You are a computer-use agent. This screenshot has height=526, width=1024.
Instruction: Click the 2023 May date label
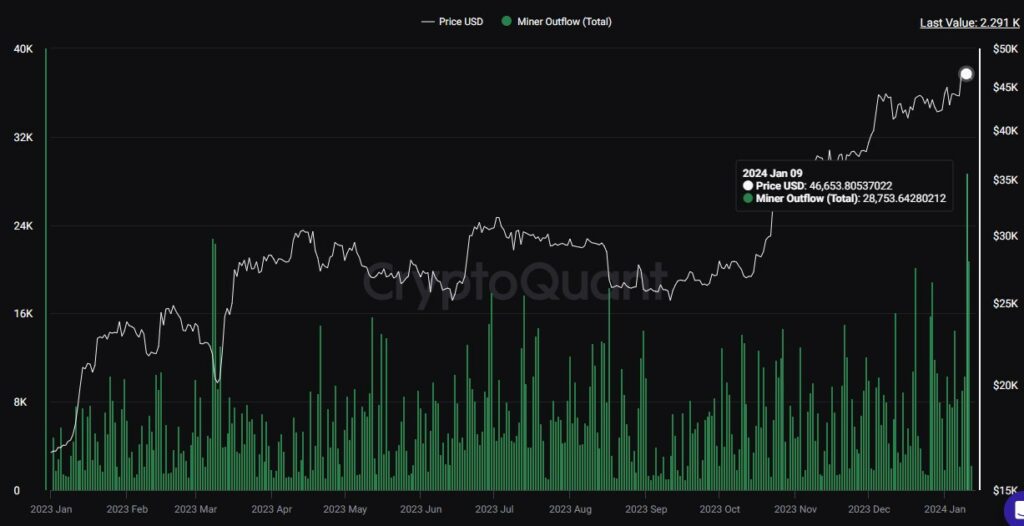pos(345,509)
